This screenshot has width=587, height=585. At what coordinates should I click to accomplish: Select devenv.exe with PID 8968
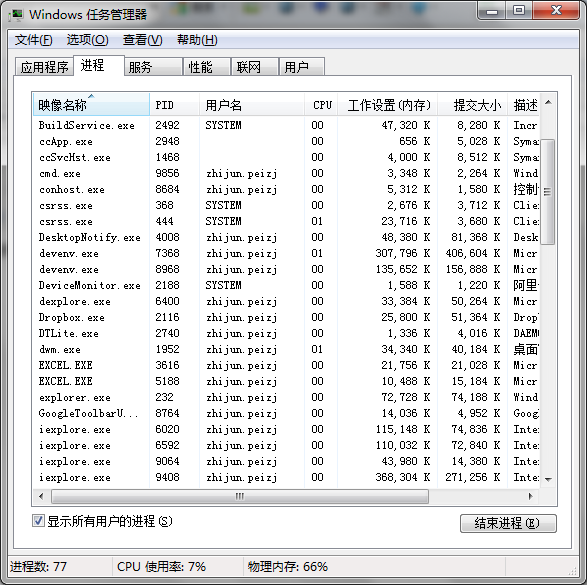pos(286,269)
